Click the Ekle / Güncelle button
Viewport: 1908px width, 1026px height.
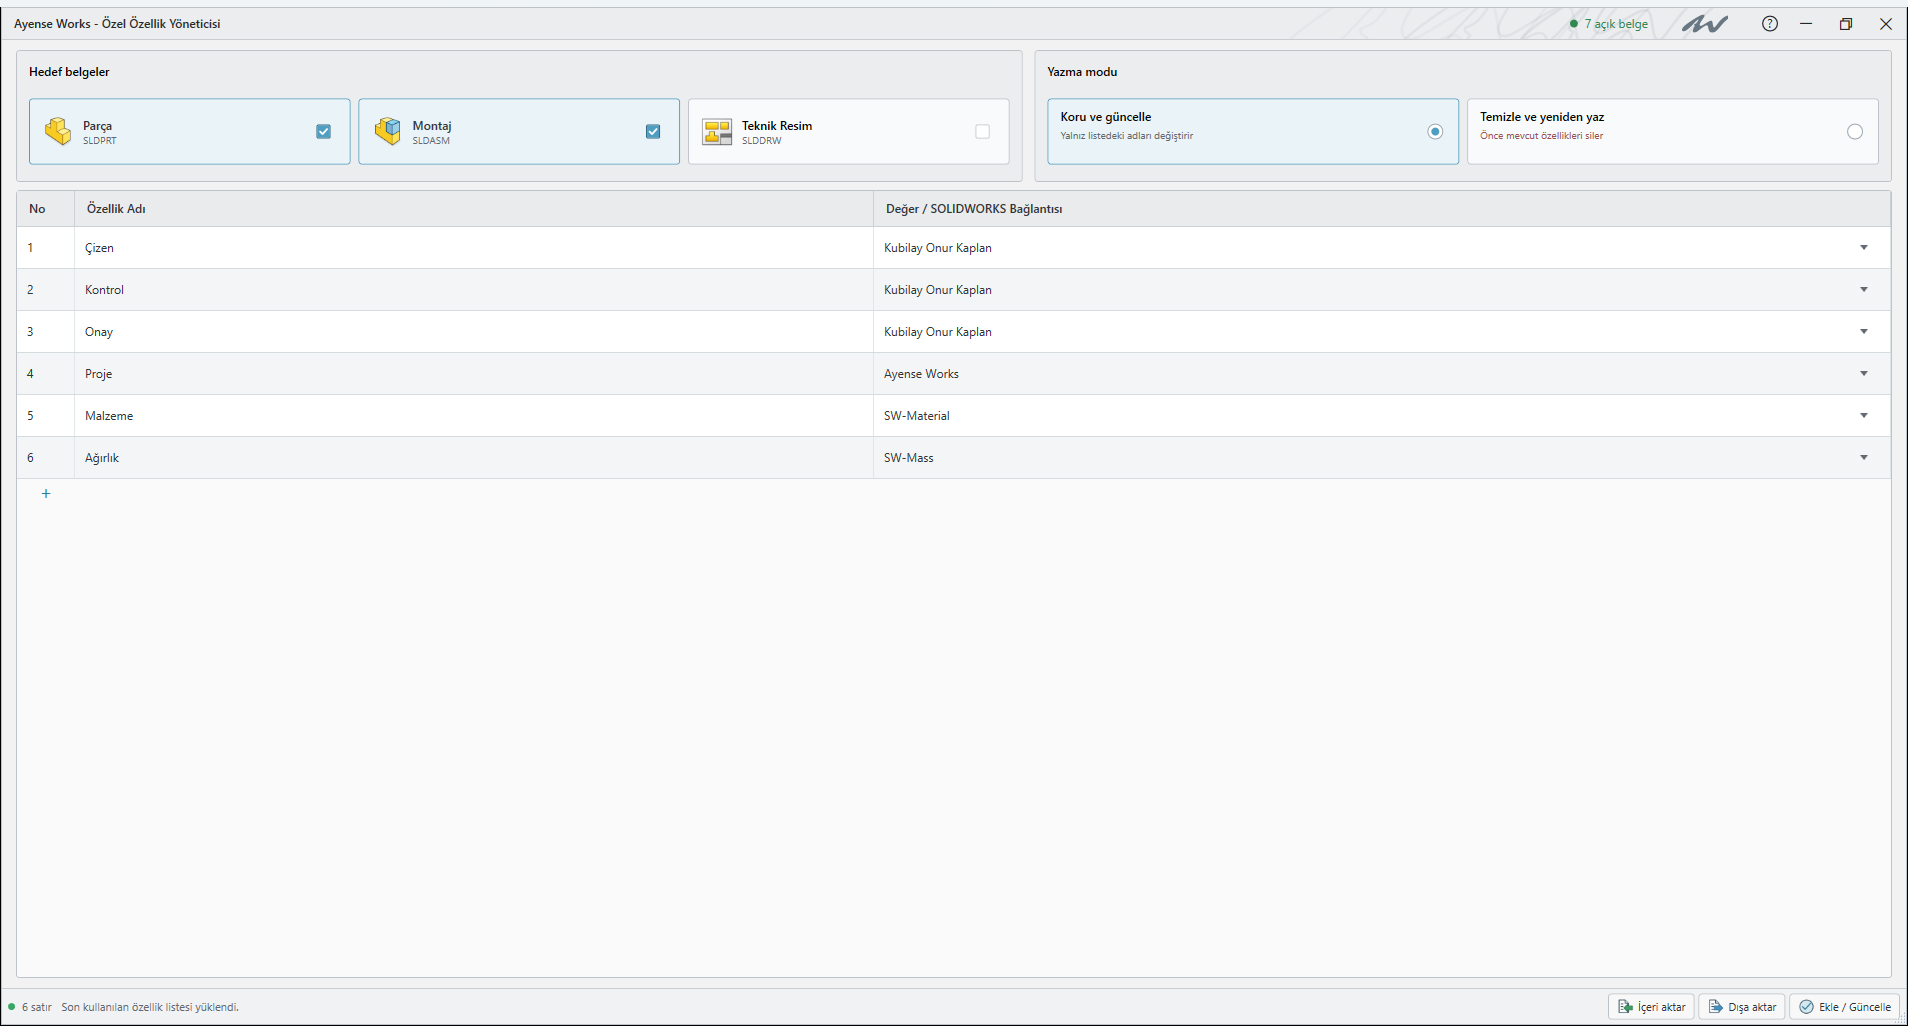pos(1845,1007)
